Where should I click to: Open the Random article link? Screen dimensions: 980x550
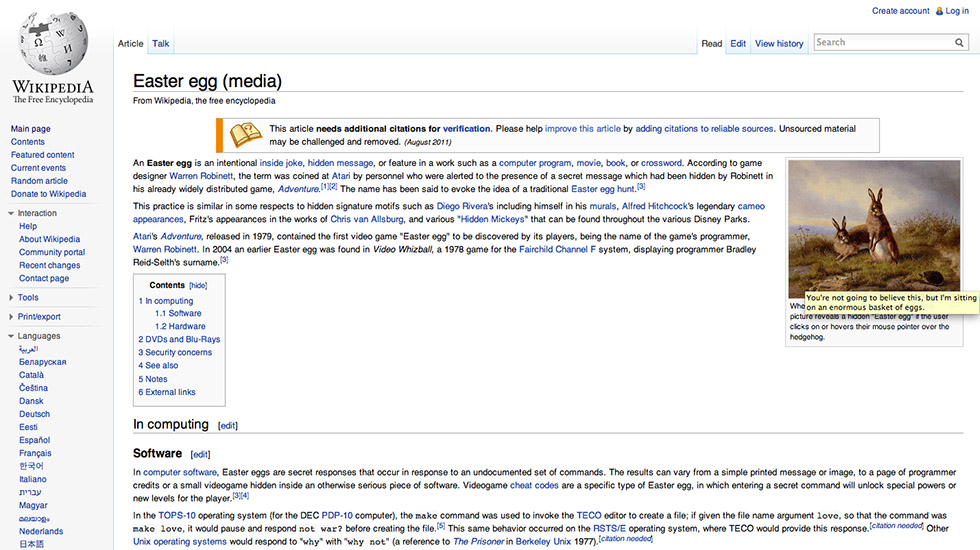[39, 181]
